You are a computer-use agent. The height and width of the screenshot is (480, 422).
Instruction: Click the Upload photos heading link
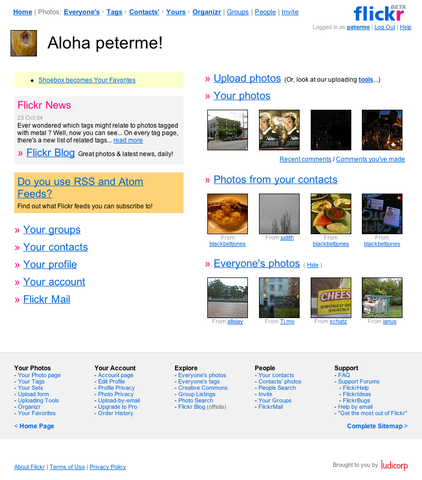pyautogui.click(x=247, y=78)
